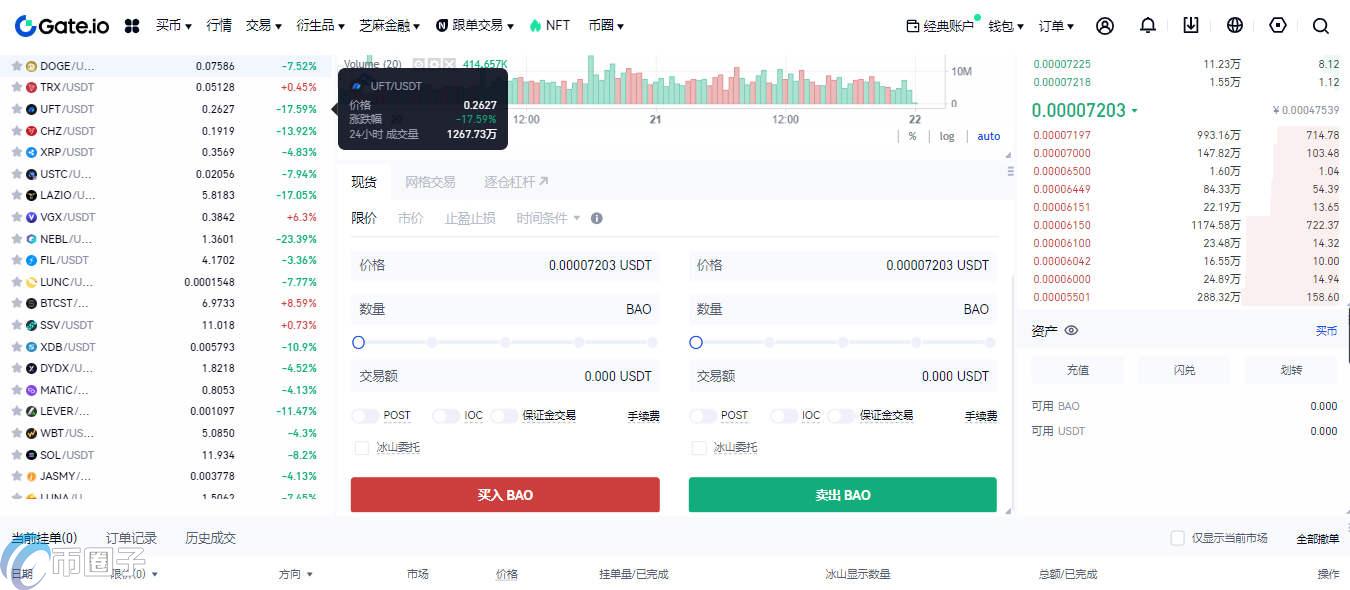Viewport: 1350px width, 590px height.
Task: Open the language globe icon
Action: 1235,25
